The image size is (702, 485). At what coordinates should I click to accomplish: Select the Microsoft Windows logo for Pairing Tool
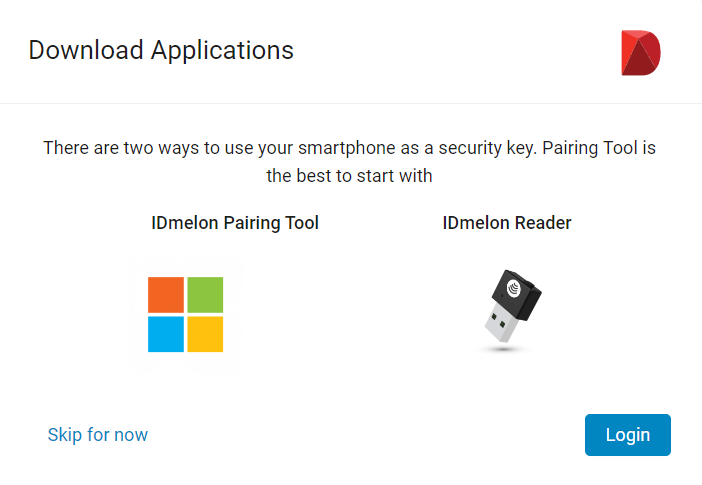185,314
